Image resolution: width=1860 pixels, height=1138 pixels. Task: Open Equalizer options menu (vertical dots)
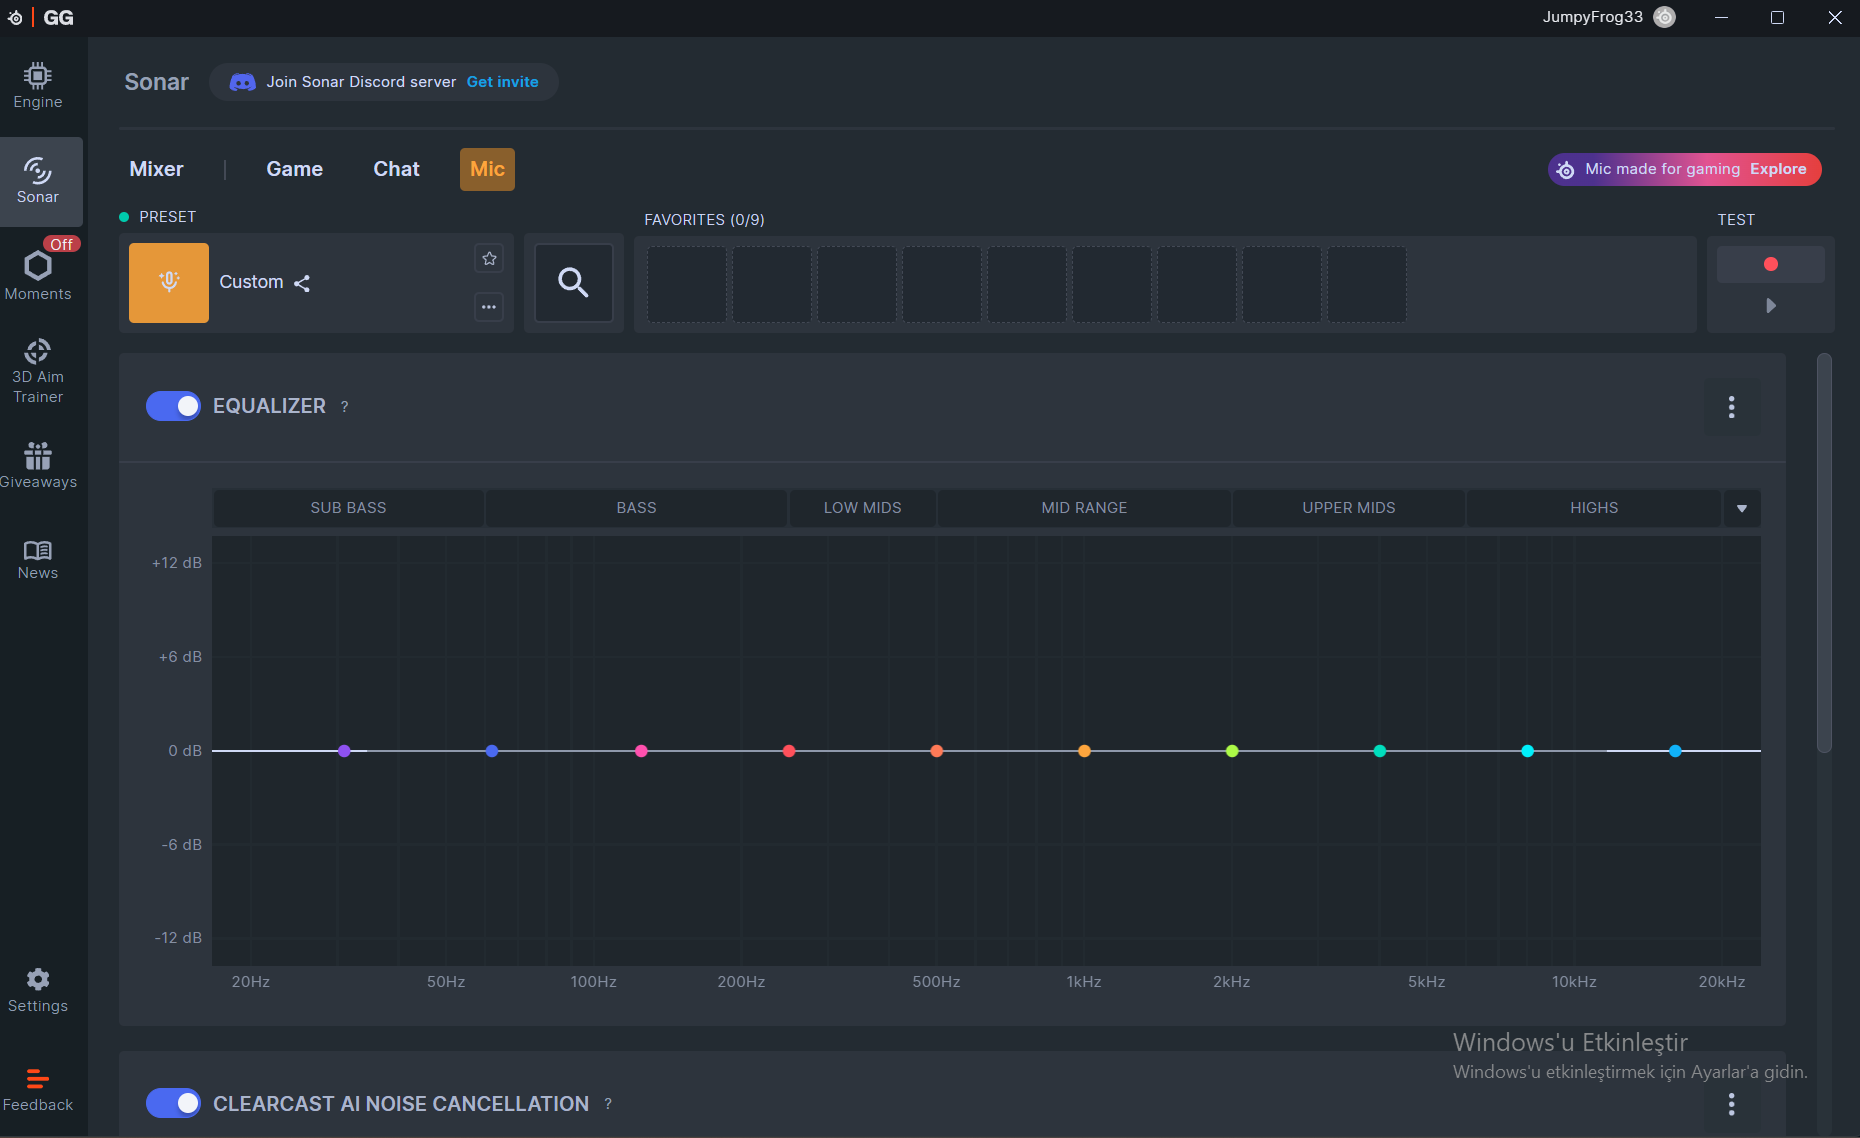[1732, 407]
